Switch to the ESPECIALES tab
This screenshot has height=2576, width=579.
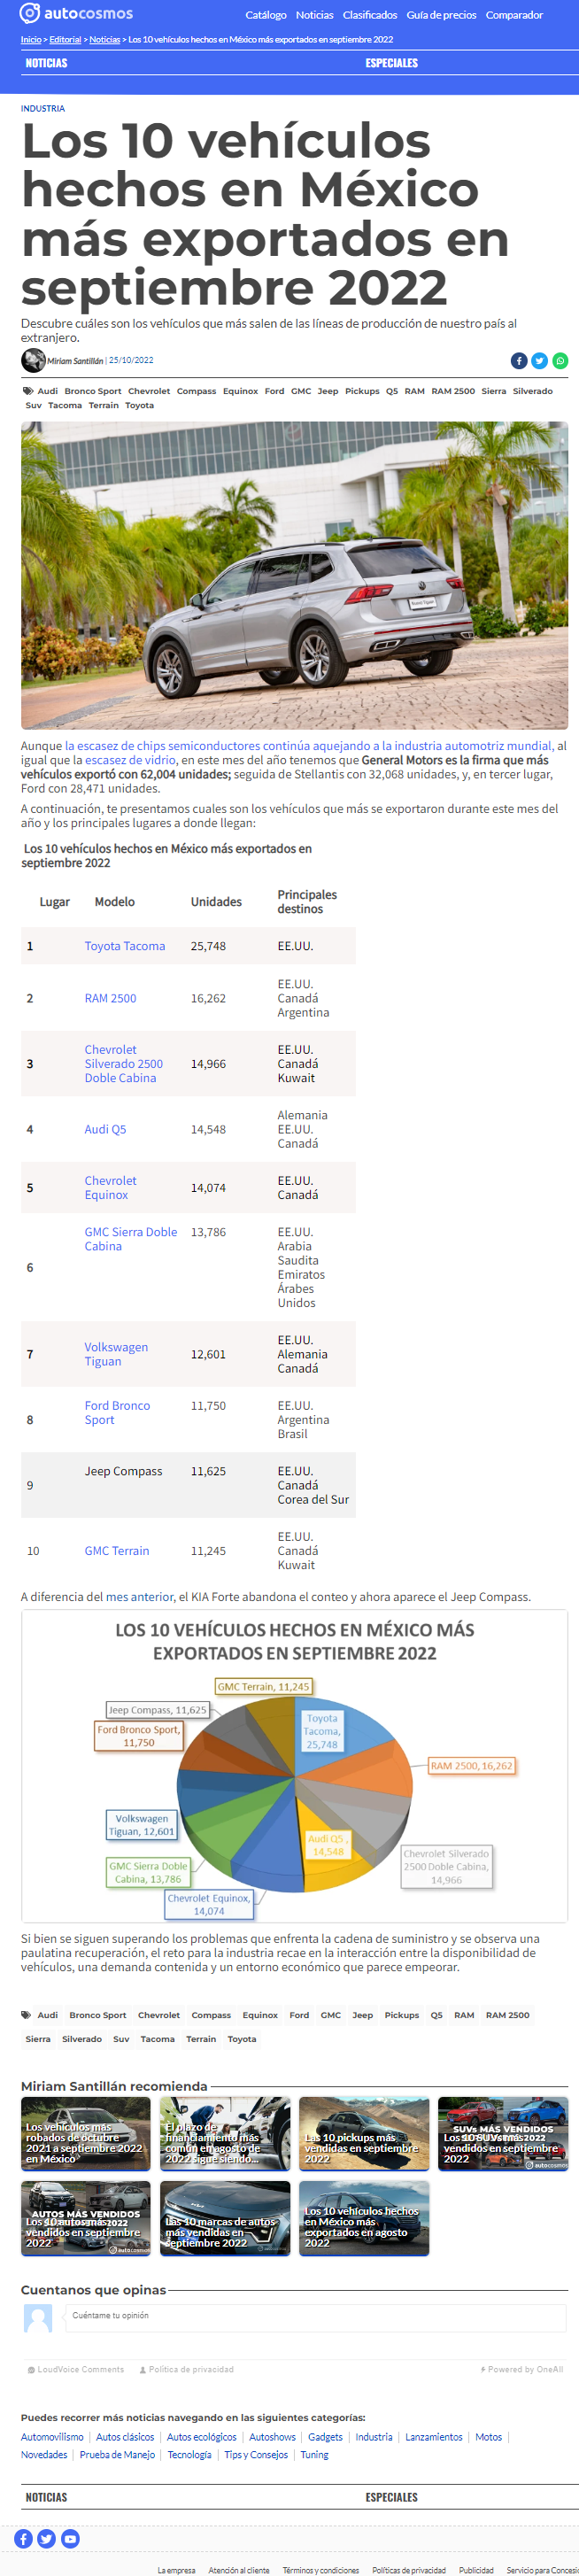[392, 63]
